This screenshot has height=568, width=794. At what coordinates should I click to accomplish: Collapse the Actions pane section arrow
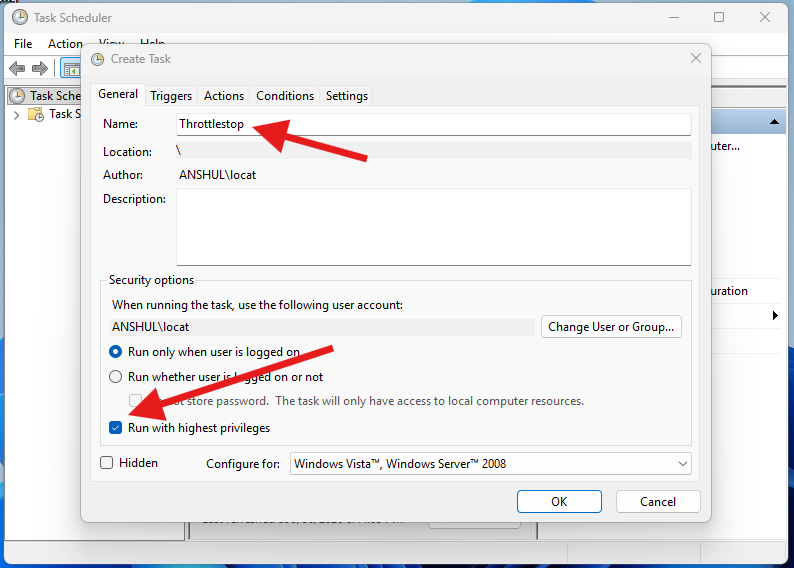(x=774, y=122)
